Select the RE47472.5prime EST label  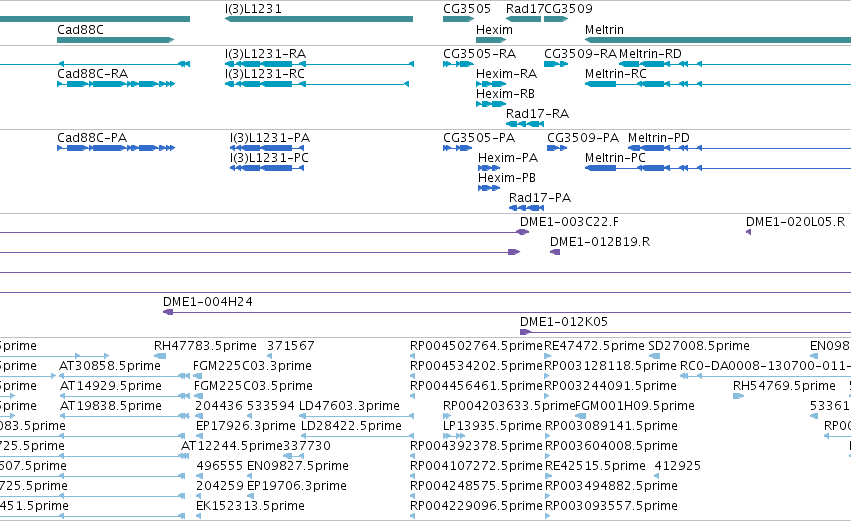point(594,346)
